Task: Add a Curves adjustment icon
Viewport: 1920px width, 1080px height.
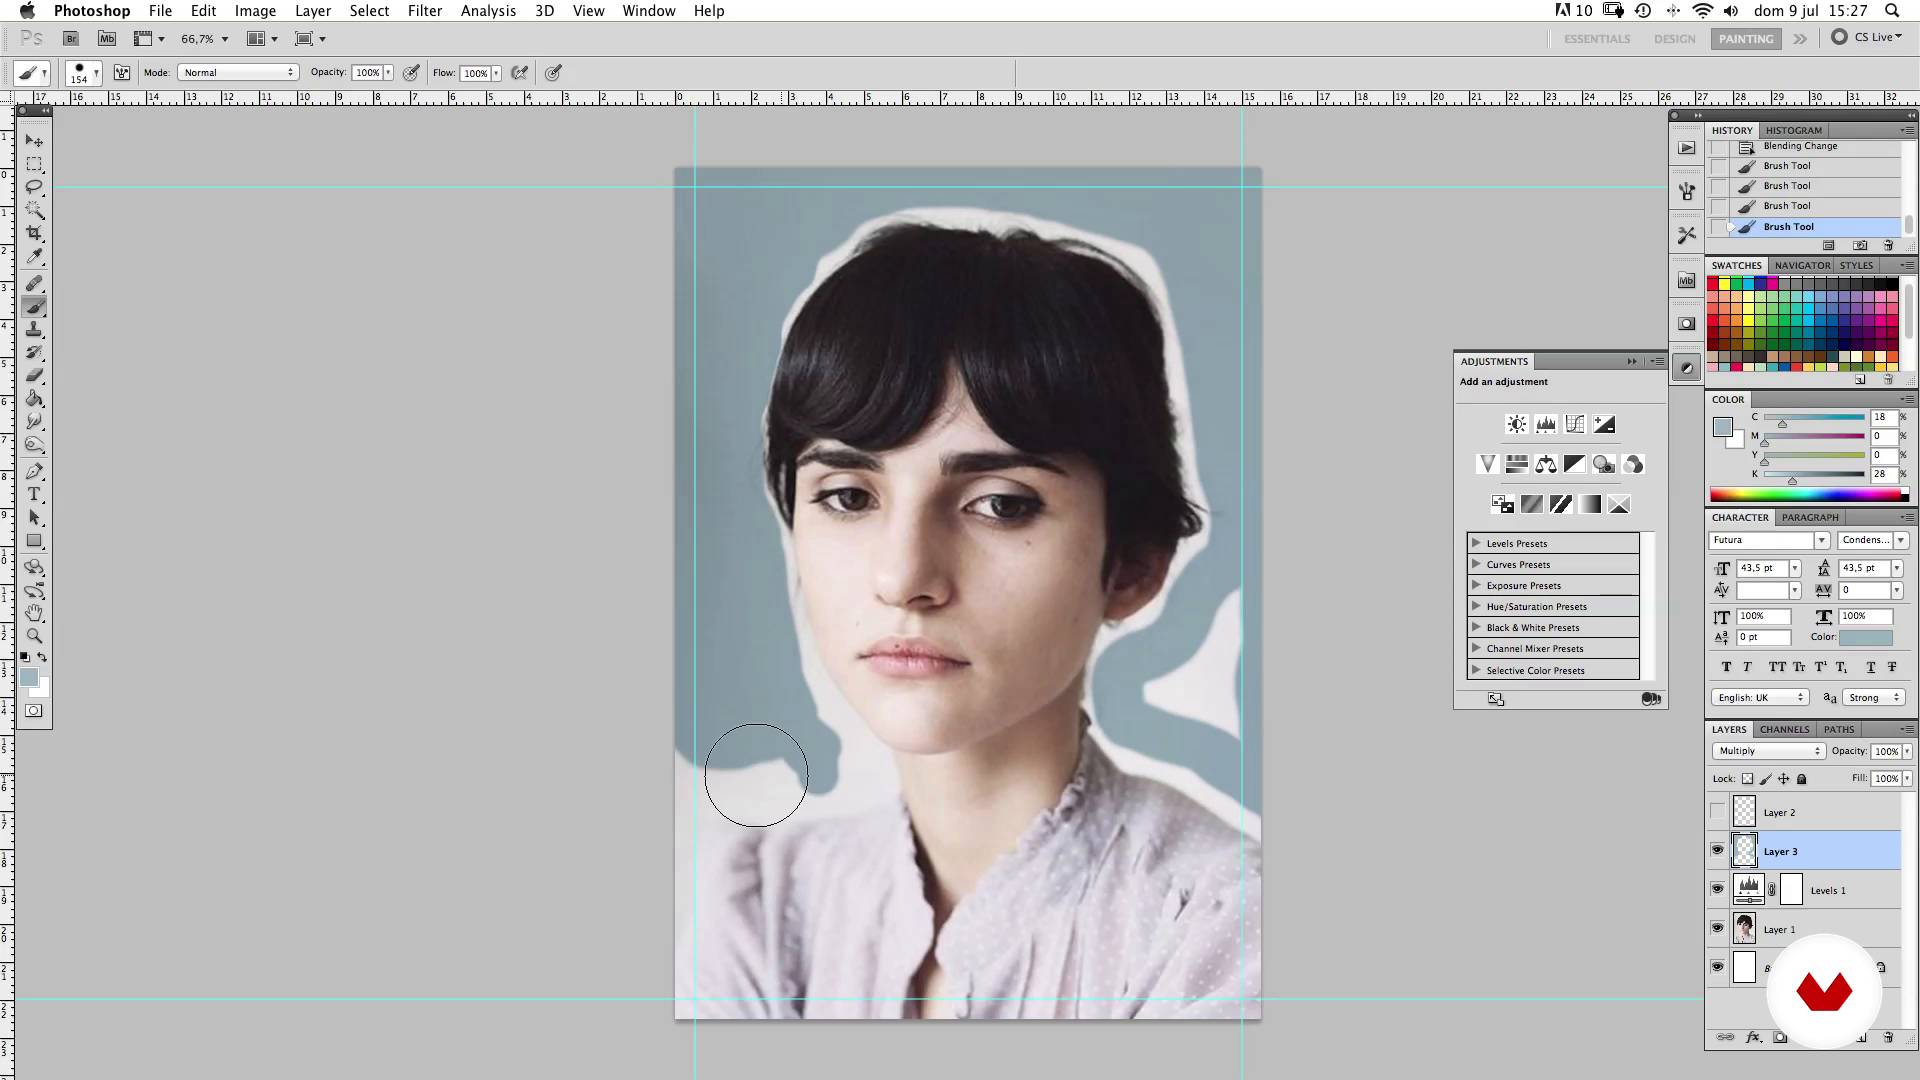Action: coord(1575,425)
